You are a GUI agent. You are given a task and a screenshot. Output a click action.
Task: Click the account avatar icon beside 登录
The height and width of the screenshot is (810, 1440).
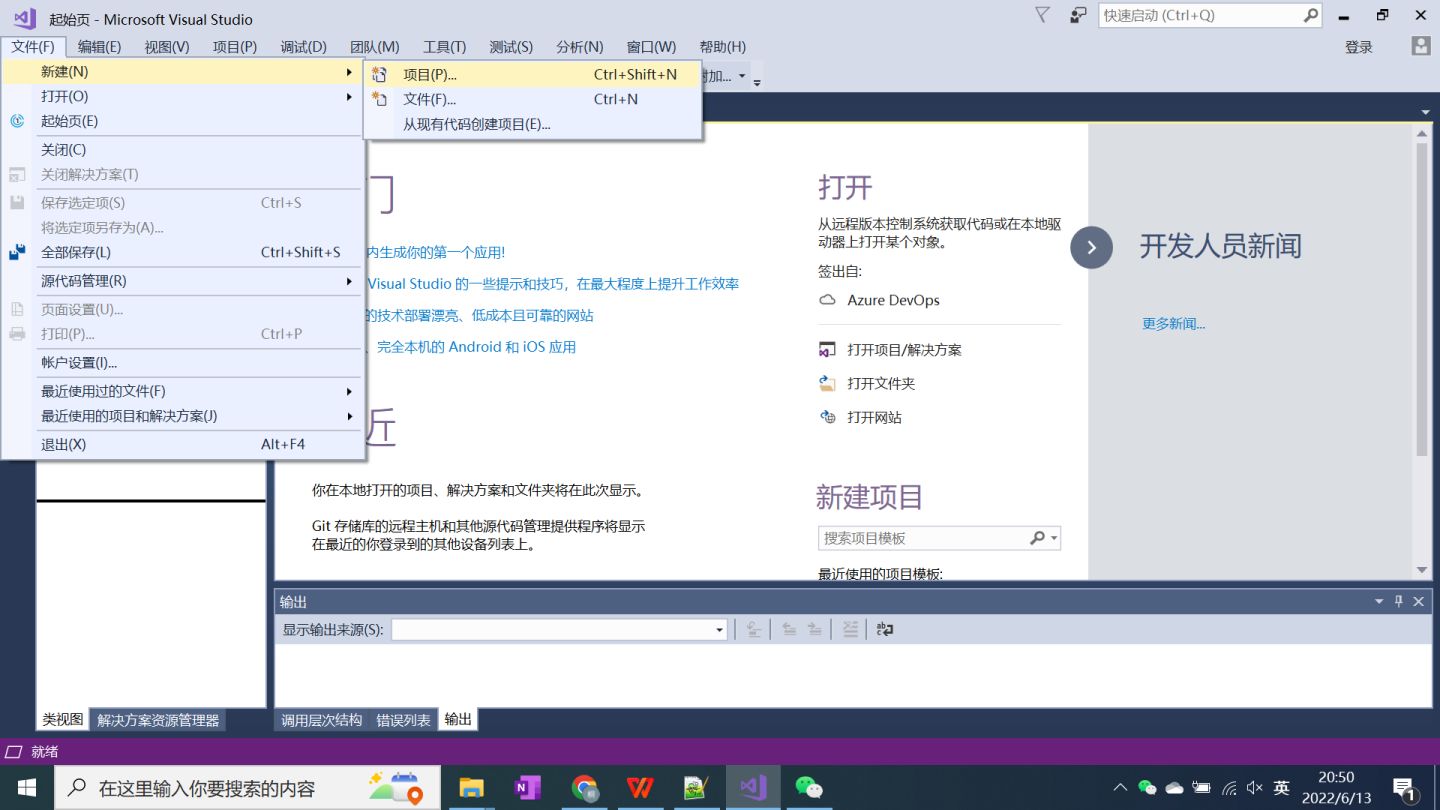coord(1420,46)
